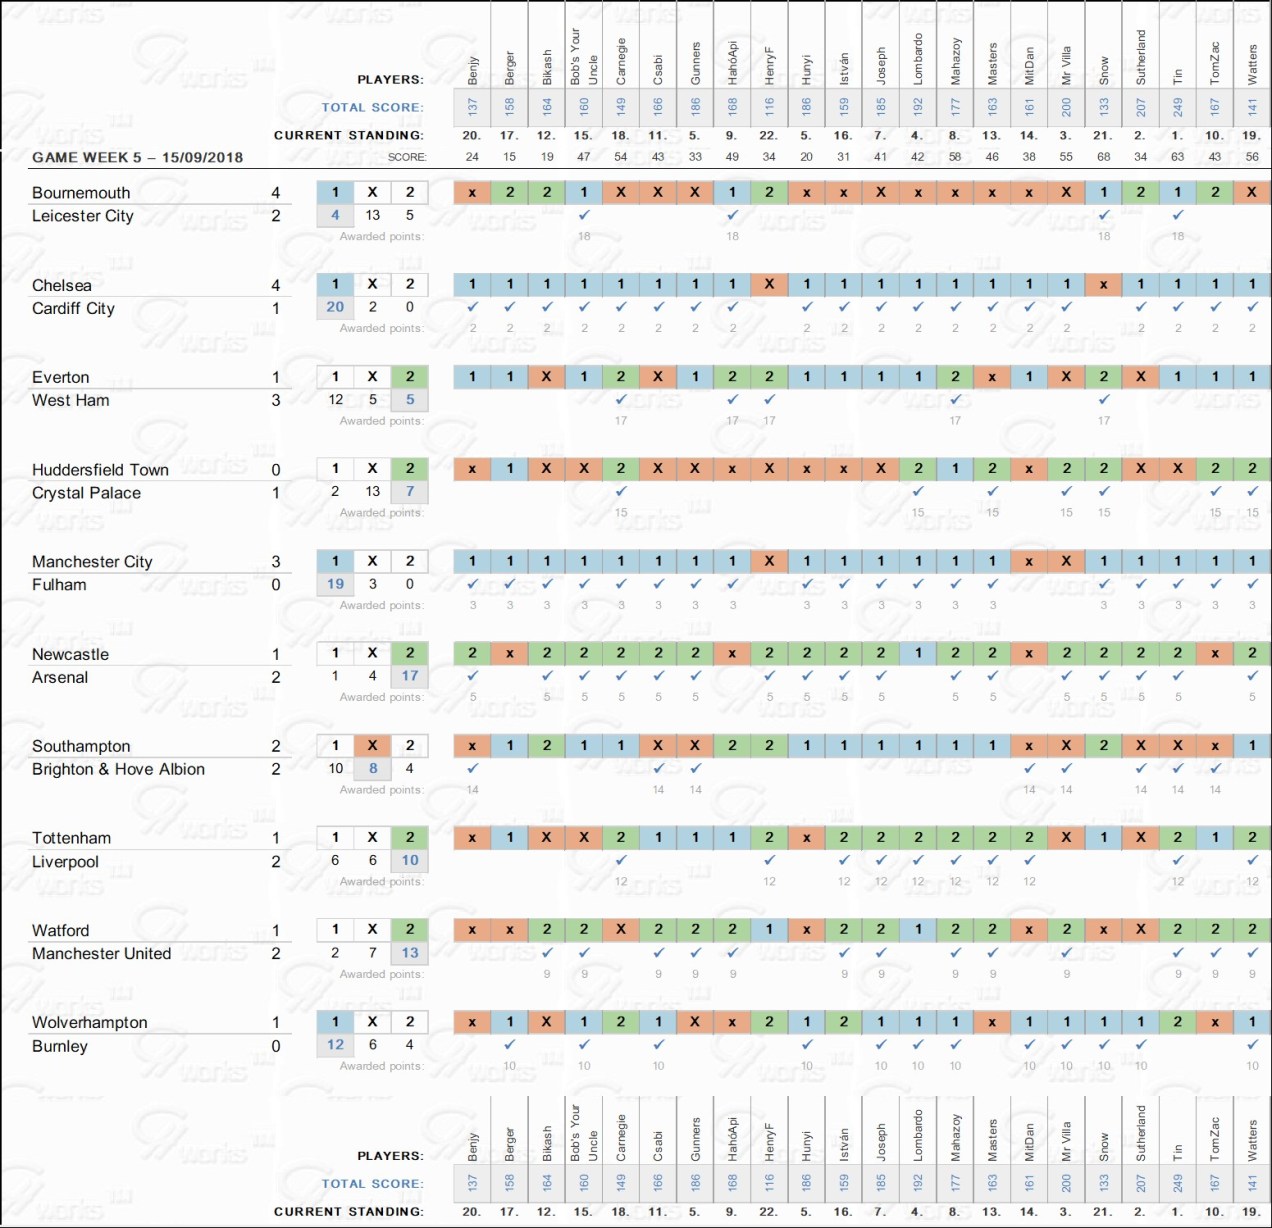Click the green 2 result header for Tottenham match
This screenshot has height=1228, width=1272.
410,837
